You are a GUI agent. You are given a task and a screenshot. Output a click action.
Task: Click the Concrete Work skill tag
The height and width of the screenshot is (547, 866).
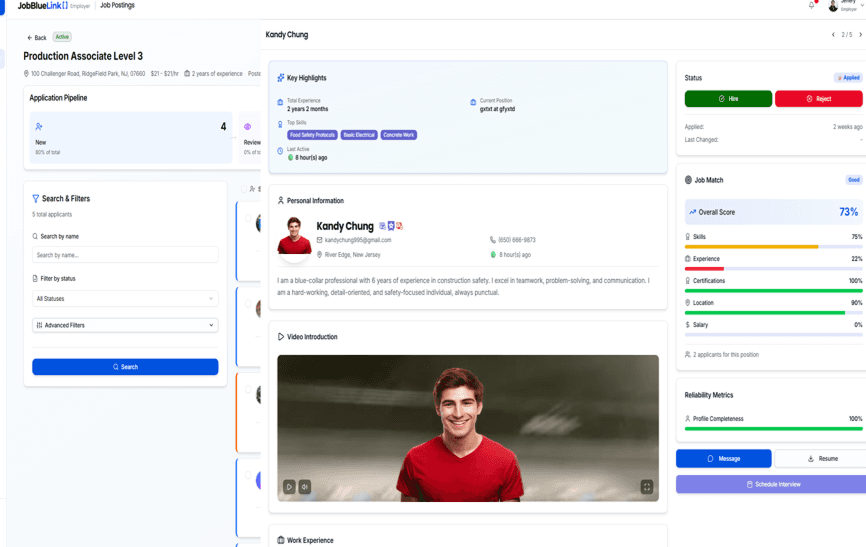399,135
